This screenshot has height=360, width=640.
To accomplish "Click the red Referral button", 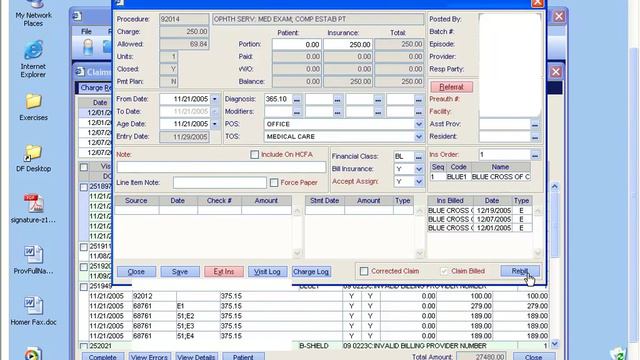I will coord(451,87).
